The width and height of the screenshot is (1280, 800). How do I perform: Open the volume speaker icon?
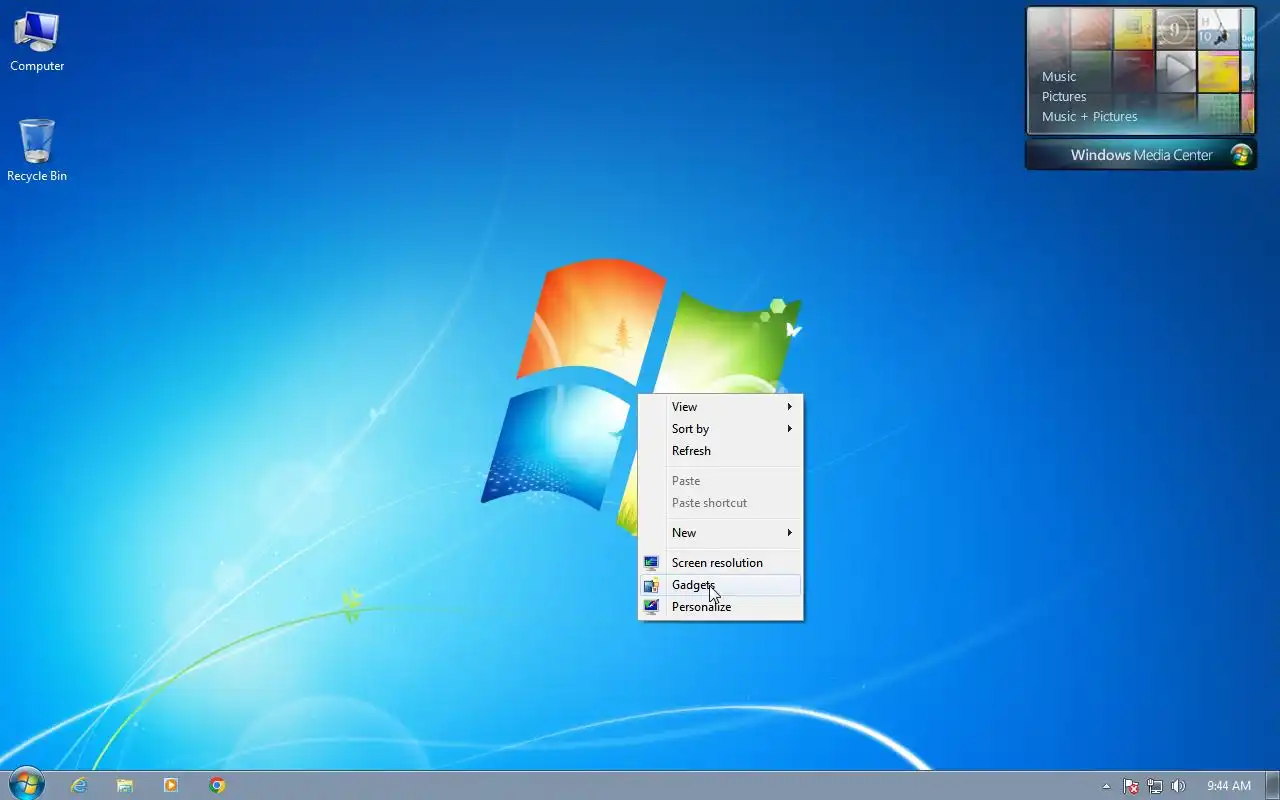click(x=1178, y=786)
